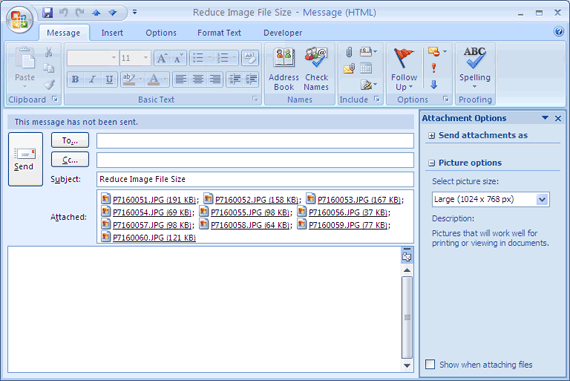Select attachment P7160051.JPG
The width and height of the screenshot is (570, 381).
coord(149,200)
